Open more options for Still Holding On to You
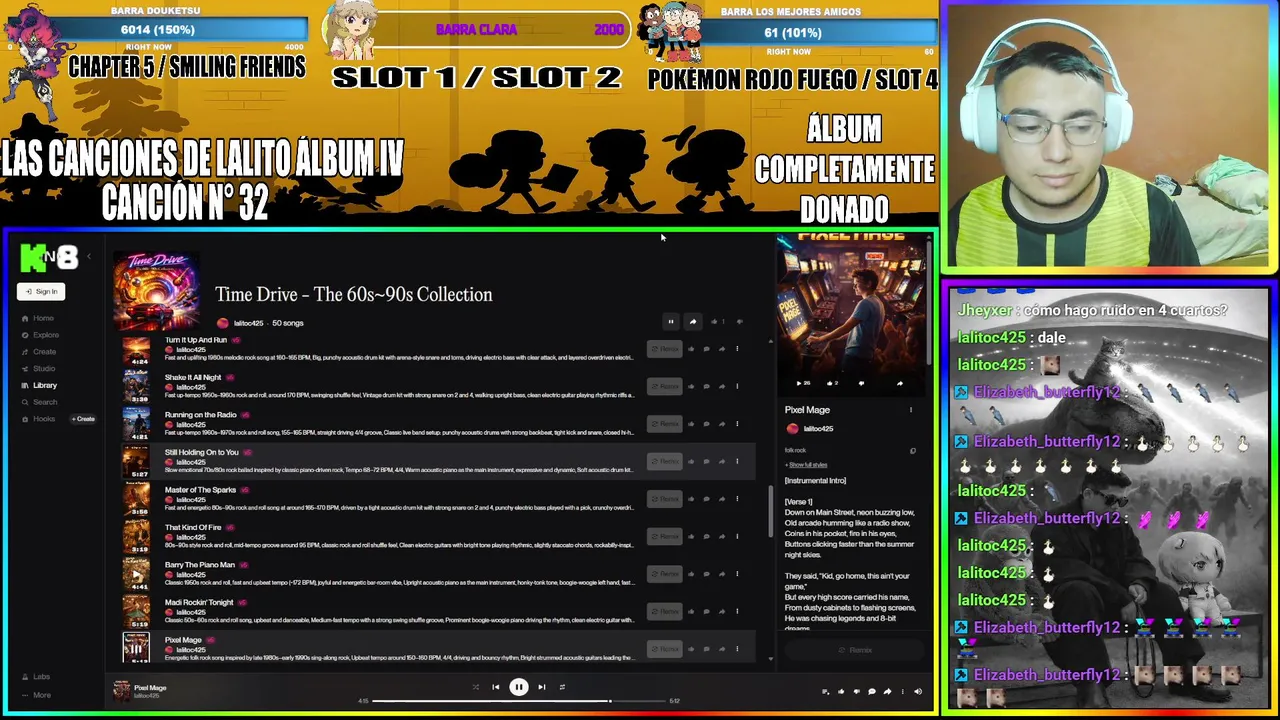Screen dimensions: 1280x720 click(x=737, y=461)
